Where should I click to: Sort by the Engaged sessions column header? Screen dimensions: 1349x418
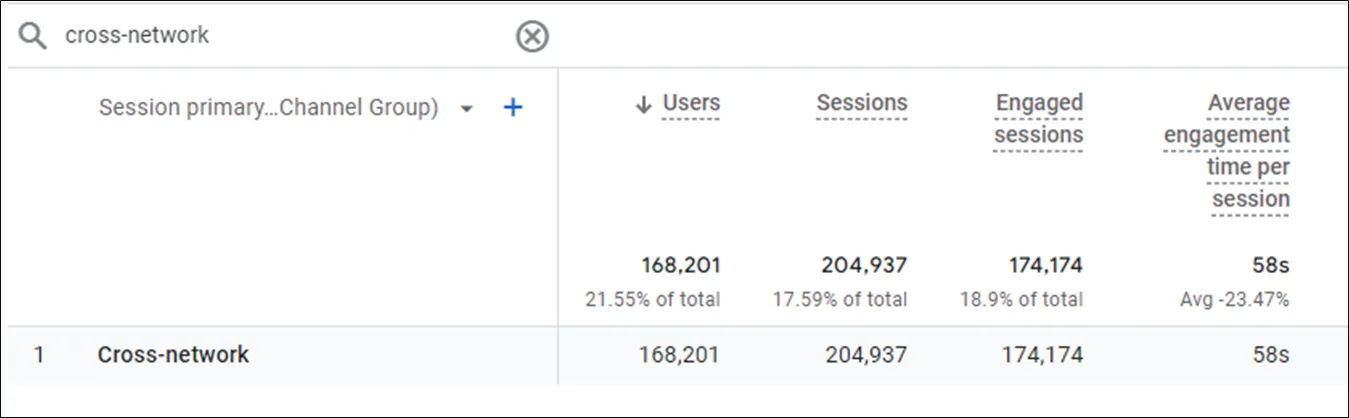pos(1038,118)
